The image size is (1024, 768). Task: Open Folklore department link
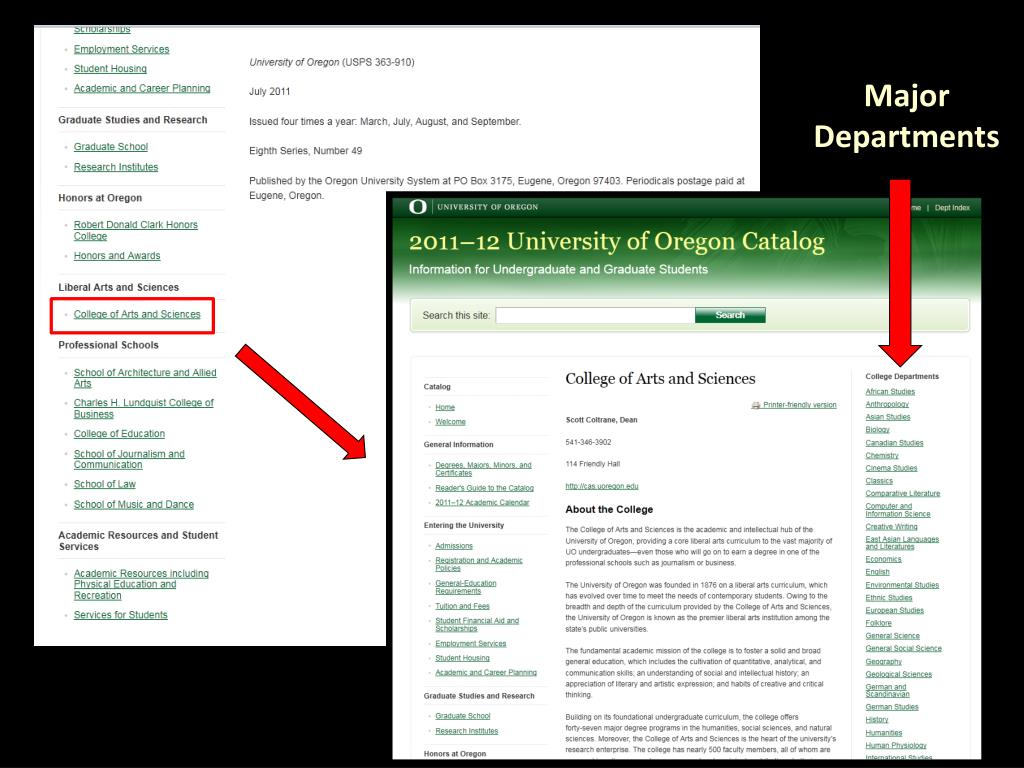pos(878,623)
